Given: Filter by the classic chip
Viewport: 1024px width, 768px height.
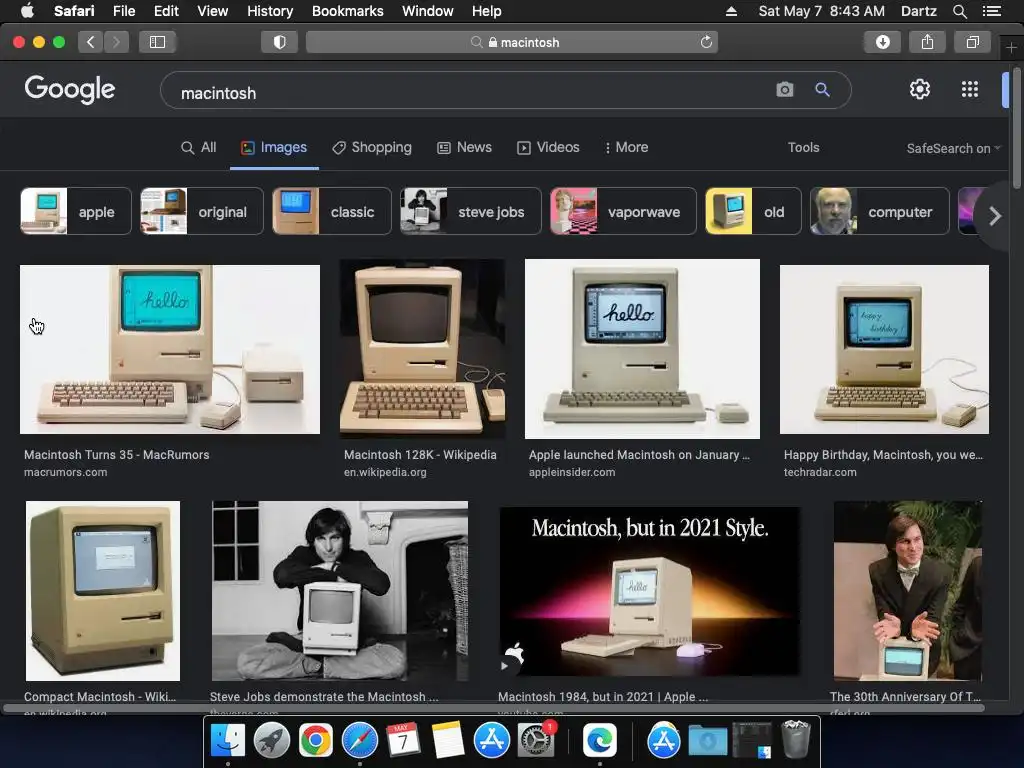Looking at the screenshot, I should 332,211.
